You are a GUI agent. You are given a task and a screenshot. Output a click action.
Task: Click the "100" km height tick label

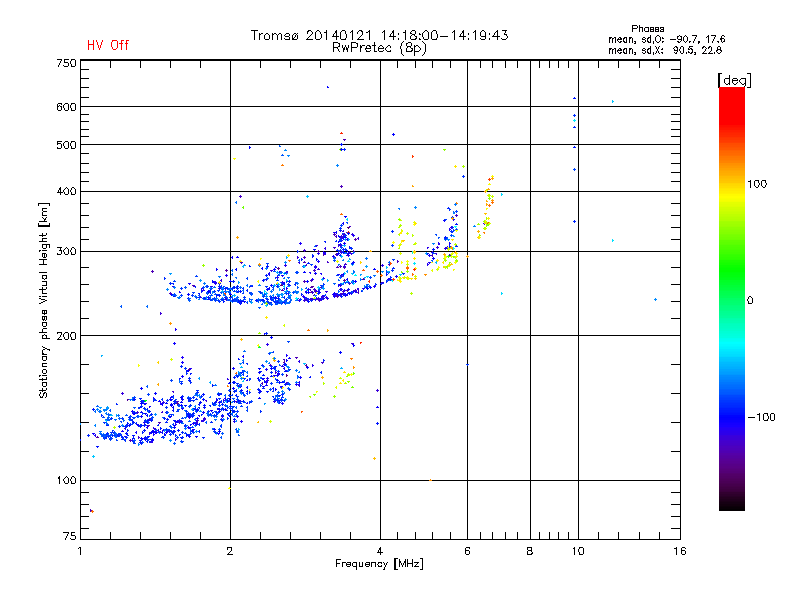click(66, 481)
